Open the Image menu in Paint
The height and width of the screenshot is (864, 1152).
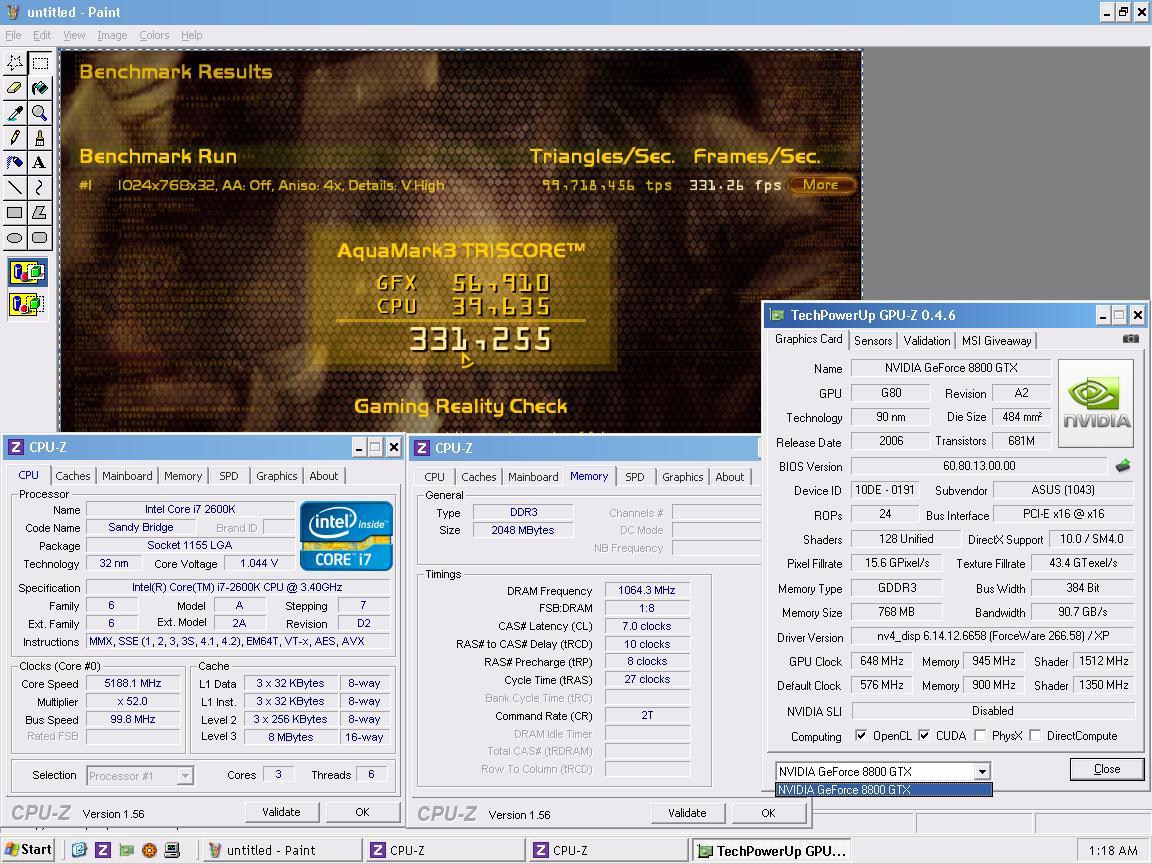[x=112, y=35]
